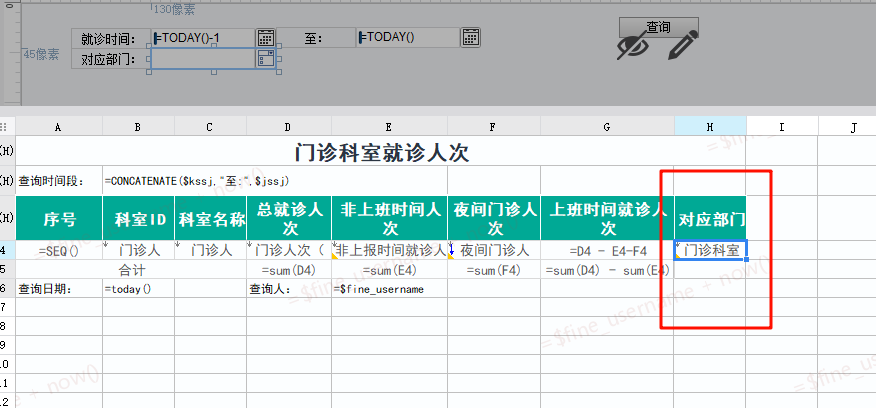The width and height of the screenshot is (876, 408).
Task: Select the =CONCATENATE($kssj formula cell
Action: 275,181
